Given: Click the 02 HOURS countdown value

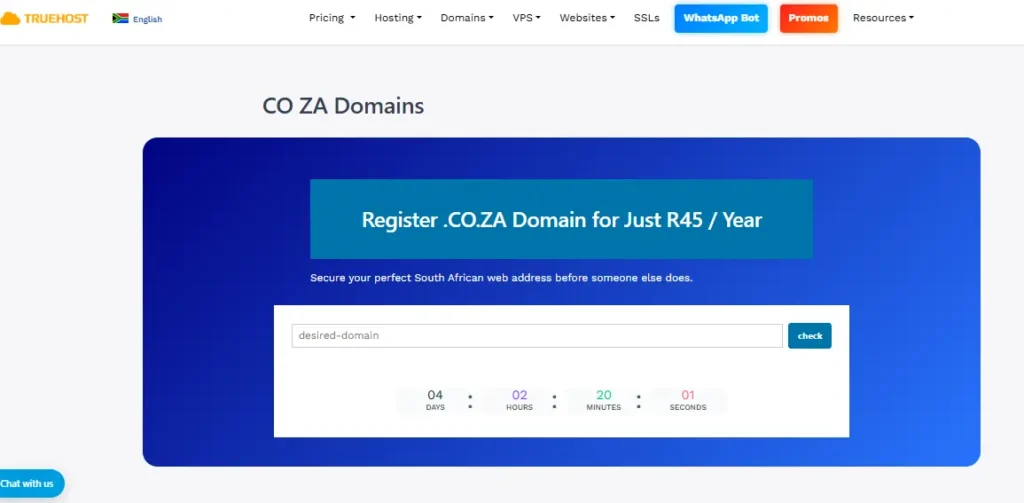Looking at the screenshot, I should pyautogui.click(x=519, y=400).
